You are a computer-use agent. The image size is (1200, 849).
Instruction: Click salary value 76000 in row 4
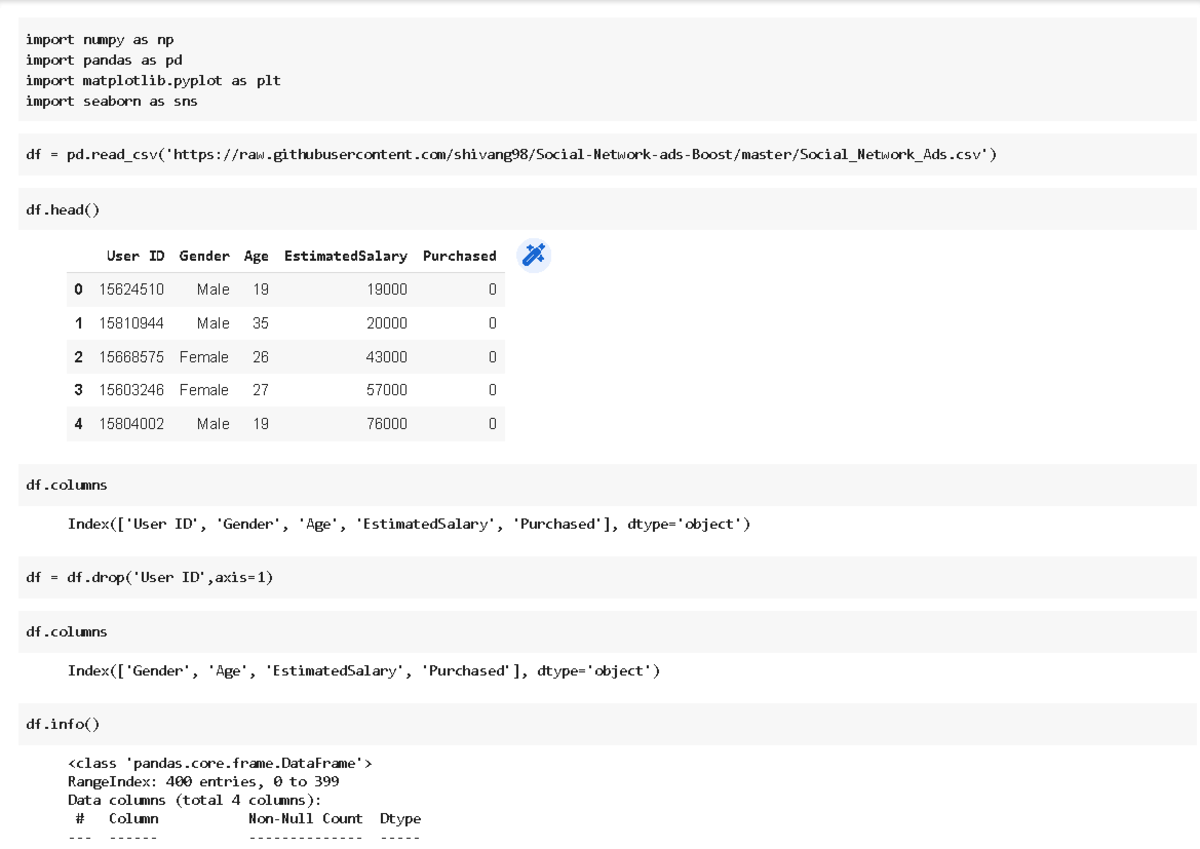click(x=387, y=423)
